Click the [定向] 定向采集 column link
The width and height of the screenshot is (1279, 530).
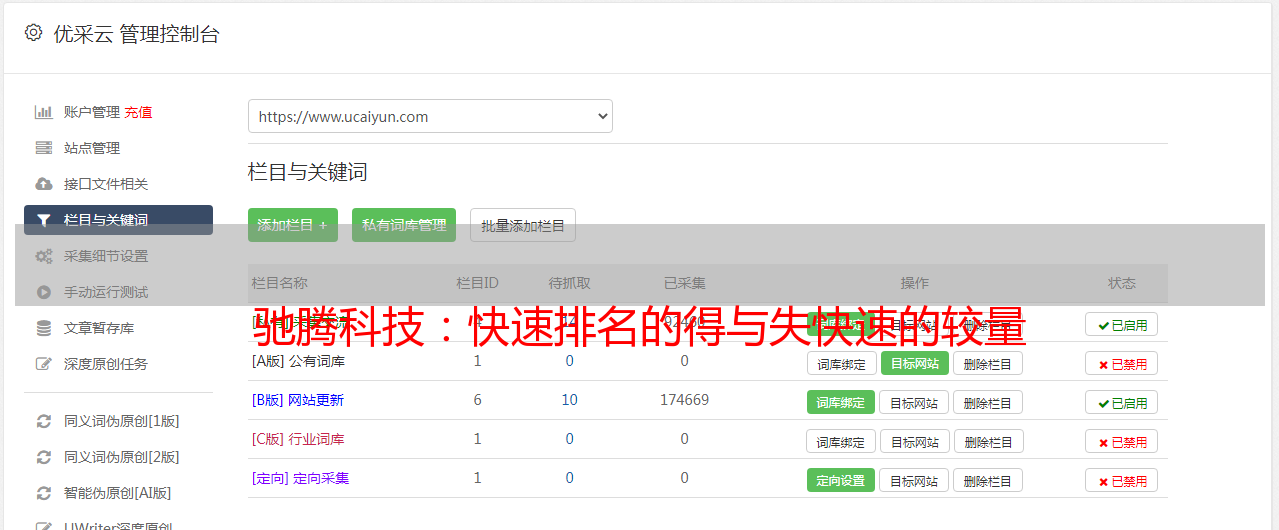[300, 478]
